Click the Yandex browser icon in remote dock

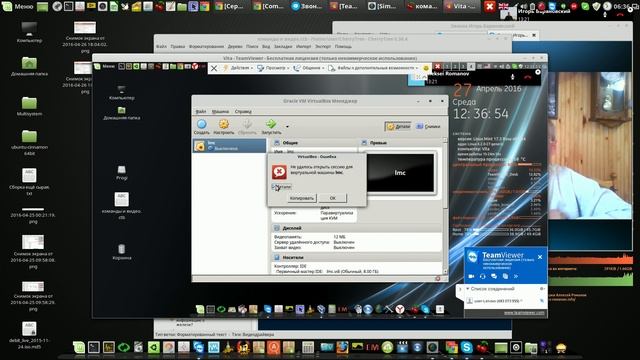pos(400,309)
